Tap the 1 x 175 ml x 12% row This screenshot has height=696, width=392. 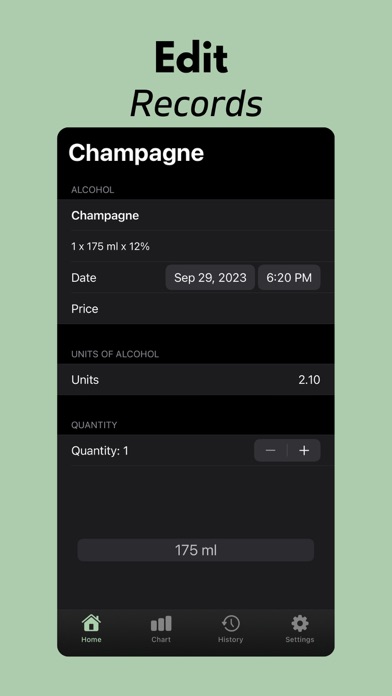tap(196, 246)
